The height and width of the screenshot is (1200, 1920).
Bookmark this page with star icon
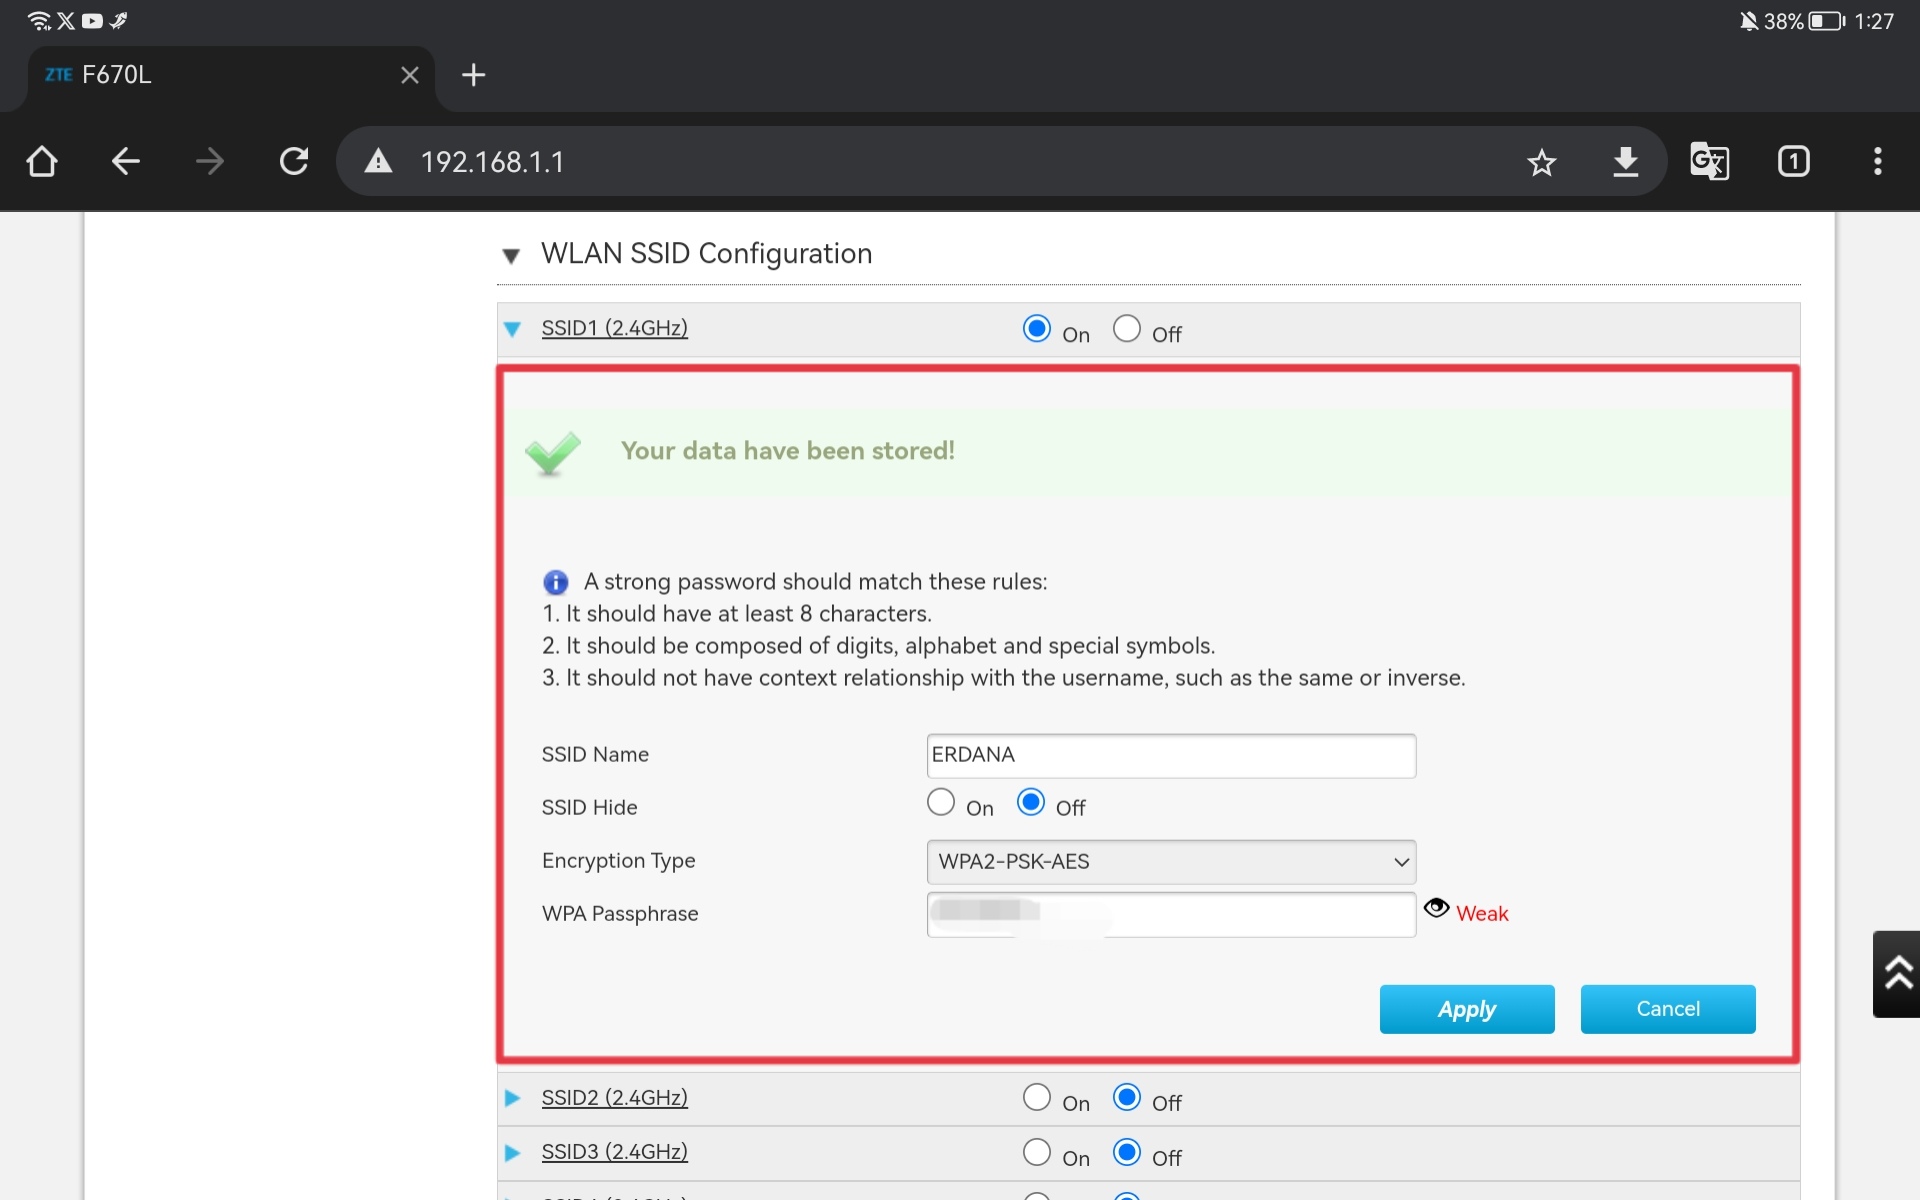[x=1541, y=162]
